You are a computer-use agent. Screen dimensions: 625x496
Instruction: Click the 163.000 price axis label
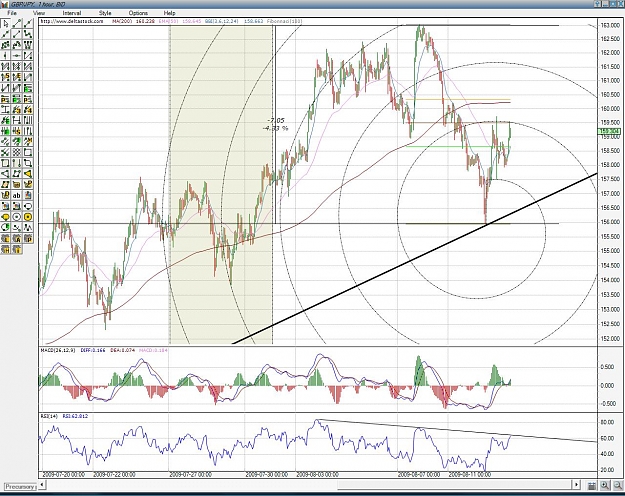coord(609,26)
